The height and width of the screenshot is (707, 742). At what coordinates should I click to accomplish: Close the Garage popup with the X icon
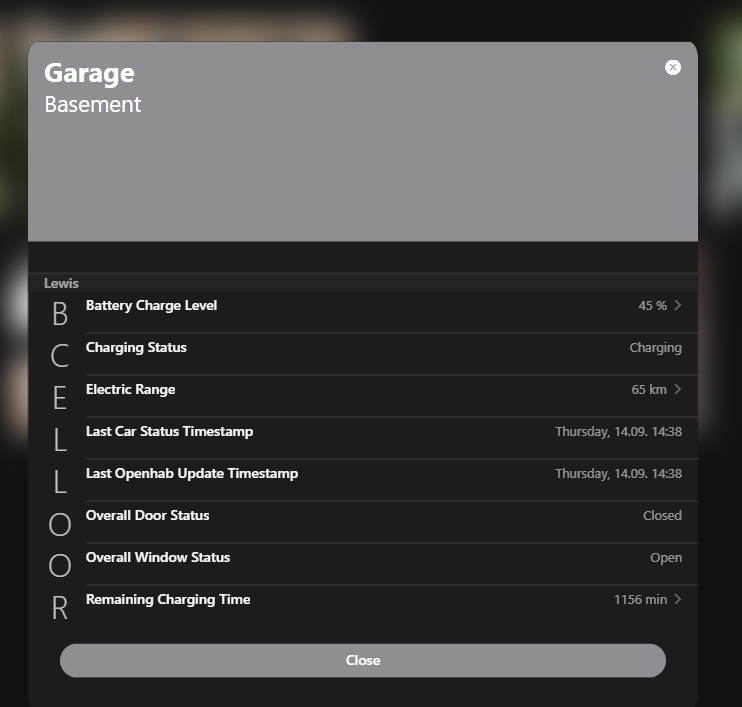[x=673, y=67]
